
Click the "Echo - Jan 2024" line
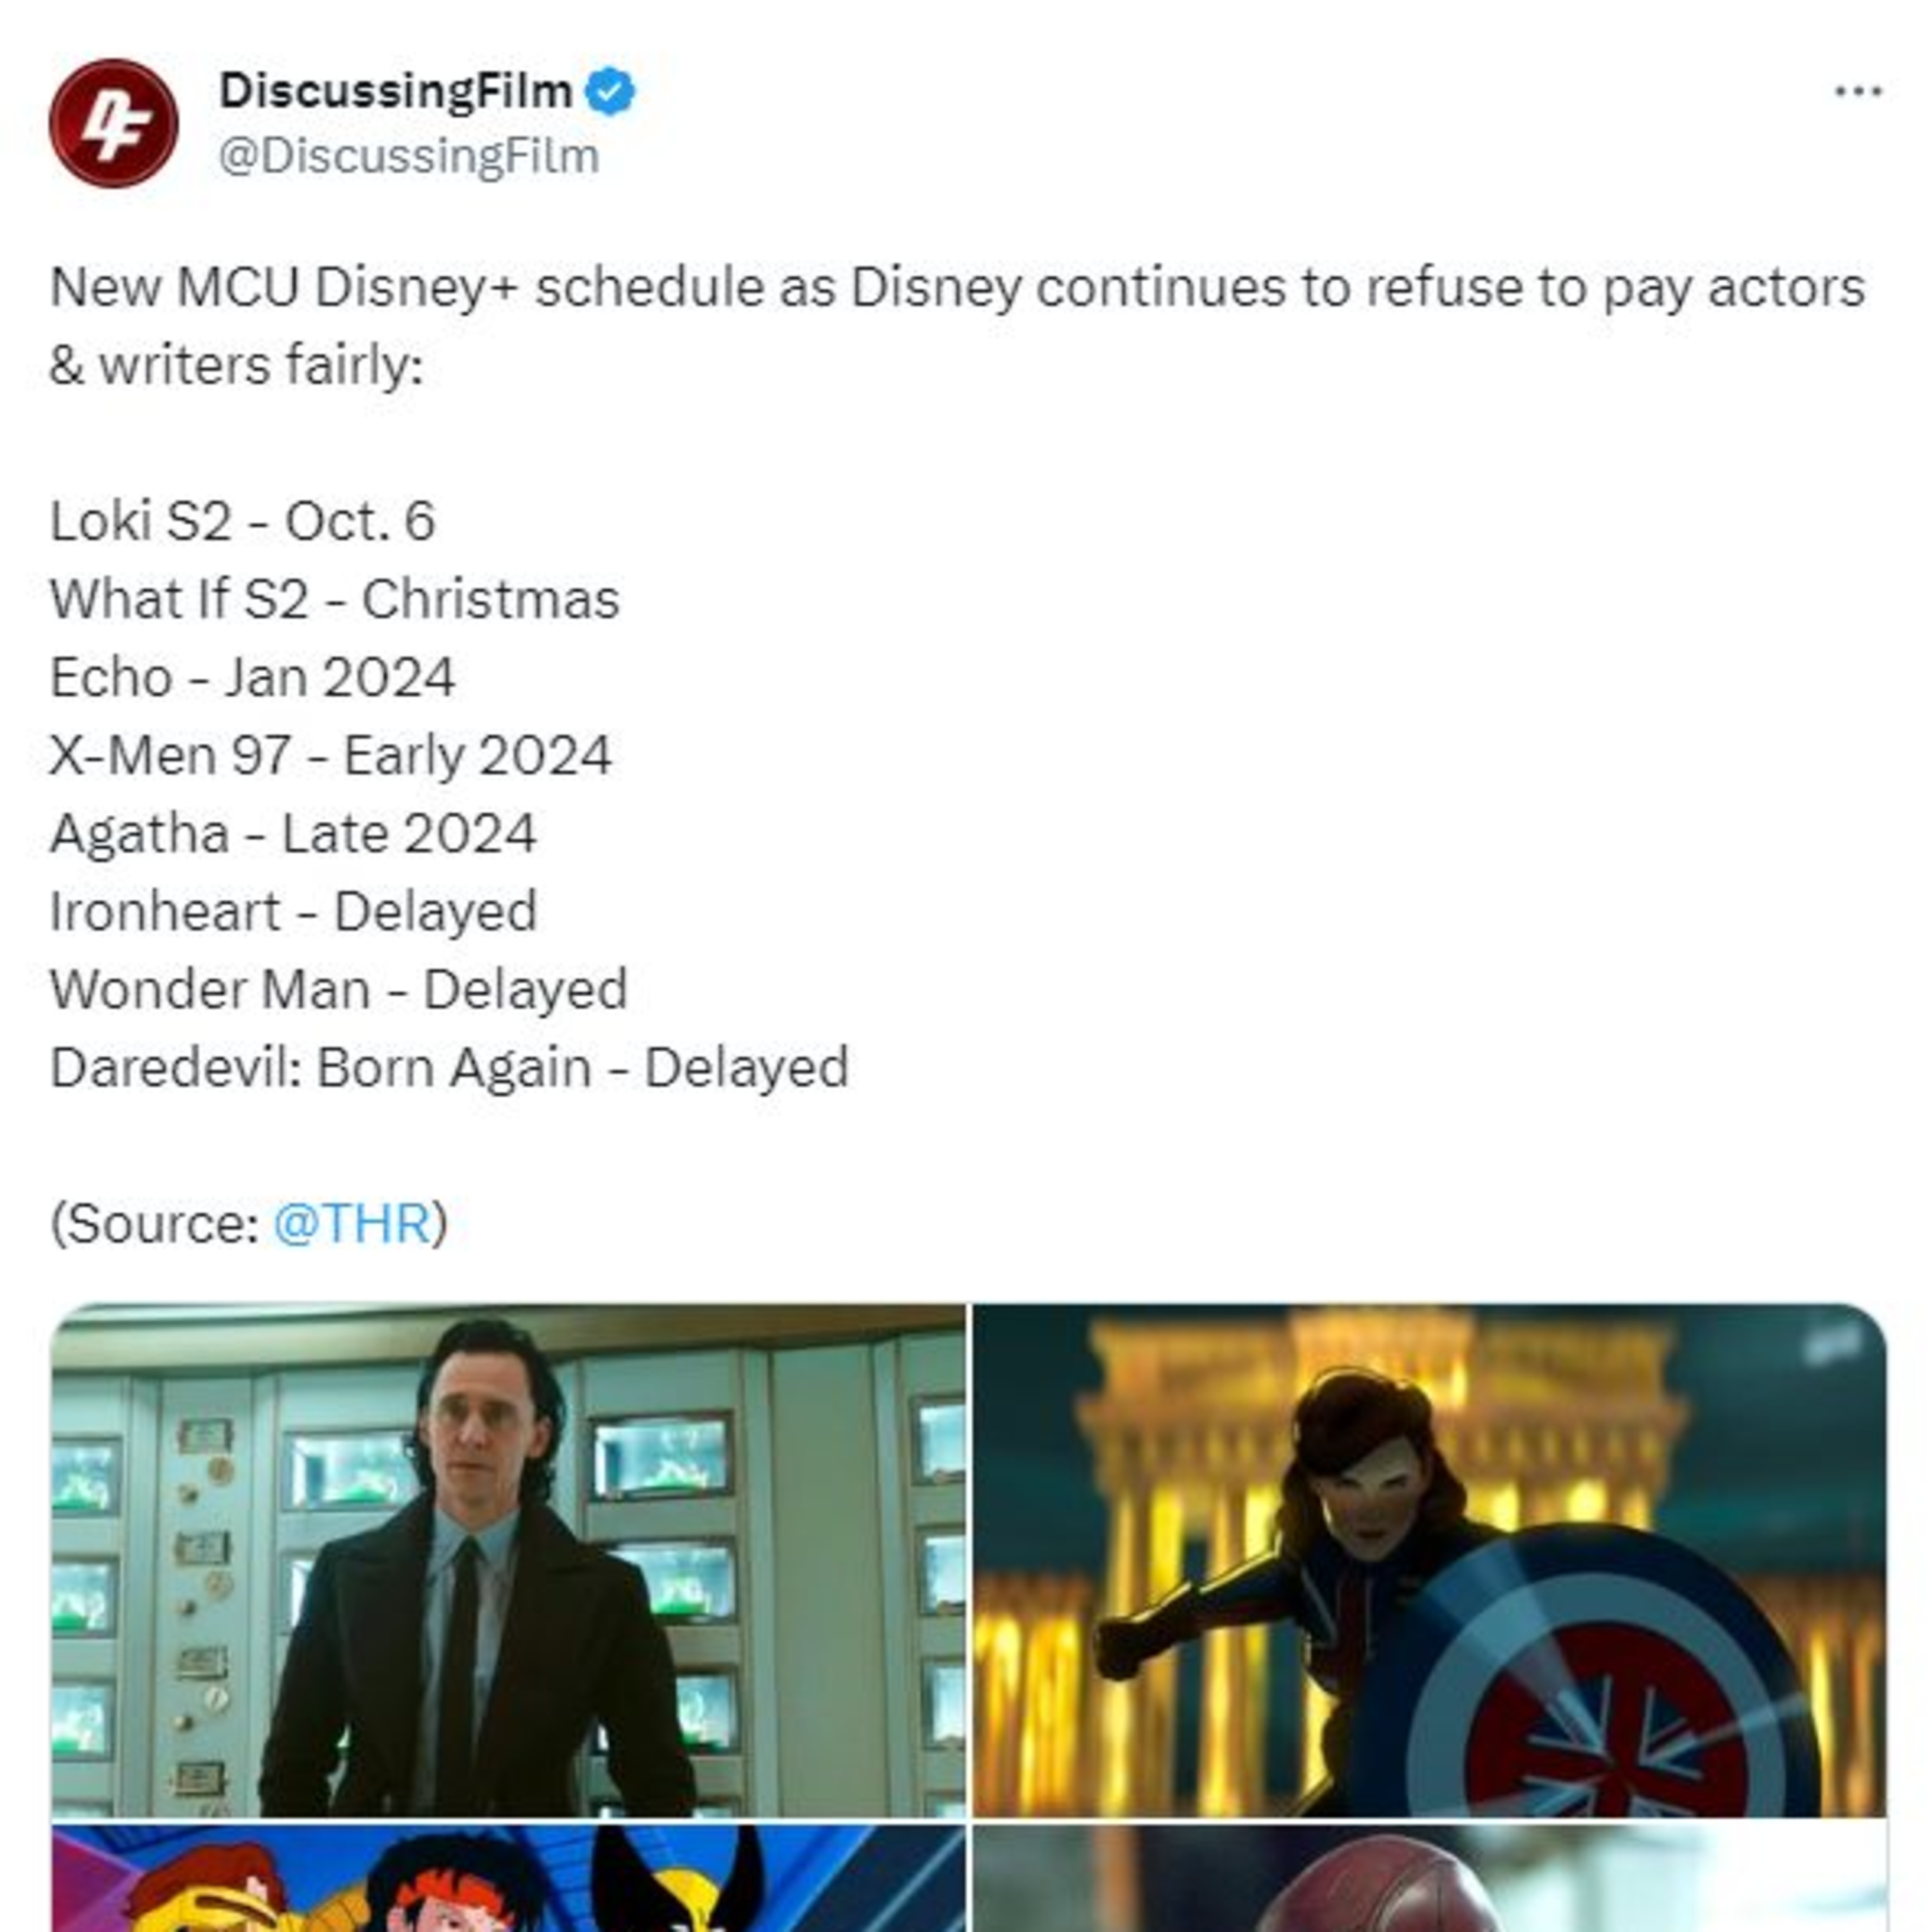(253, 678)
